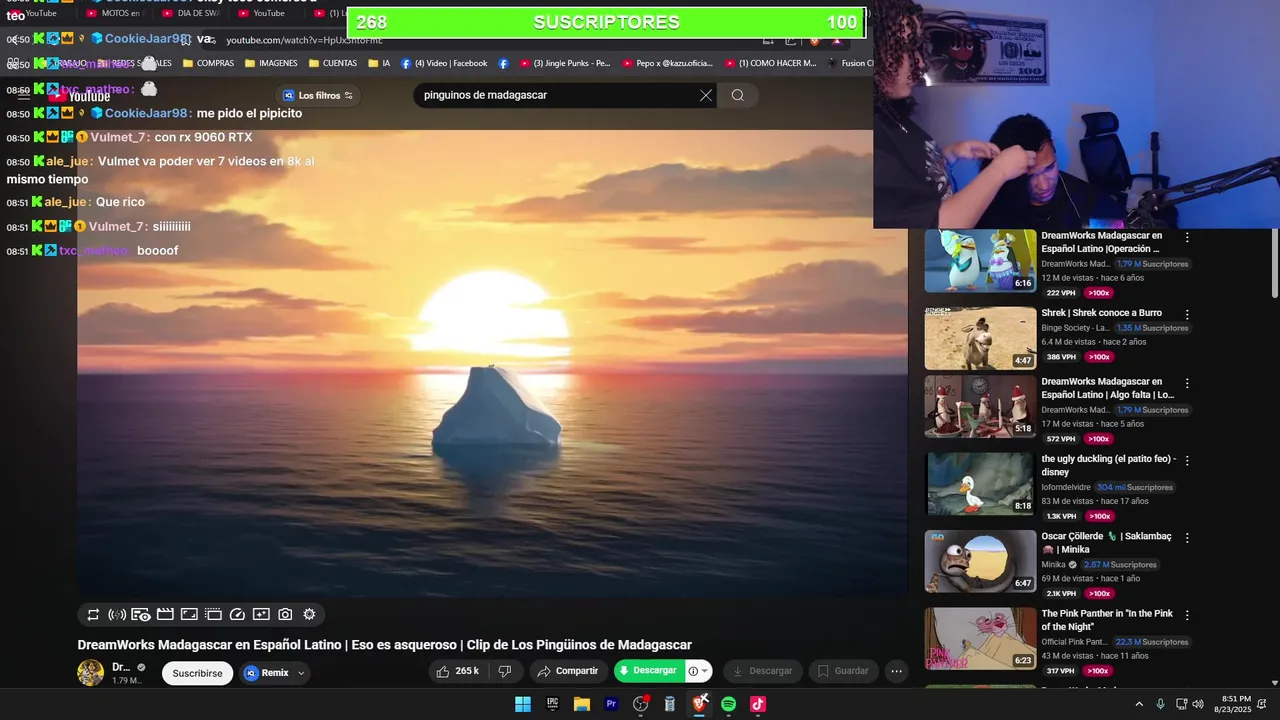
Task: Click the Suscribirse button
Action: click(x=197, y=673)
